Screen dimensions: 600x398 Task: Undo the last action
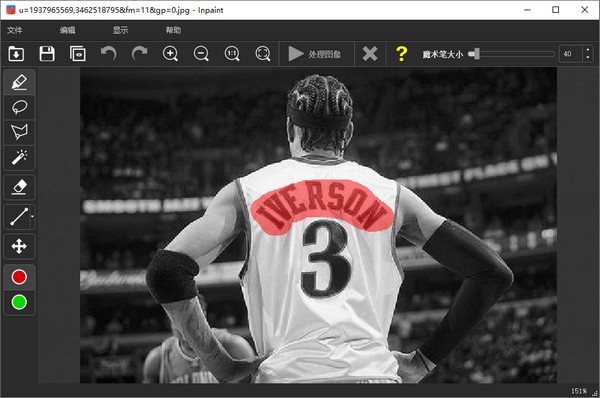(x=109, y=54)
